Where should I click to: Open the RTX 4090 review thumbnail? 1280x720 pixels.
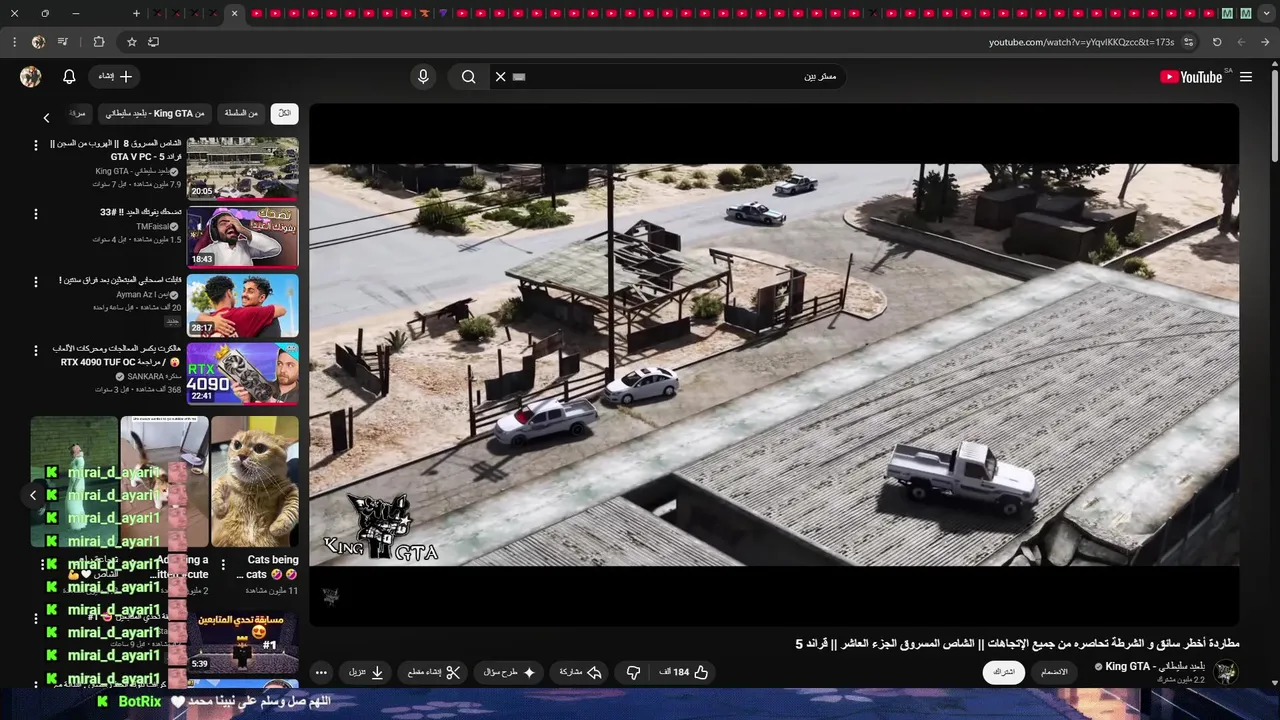point(242,374)
